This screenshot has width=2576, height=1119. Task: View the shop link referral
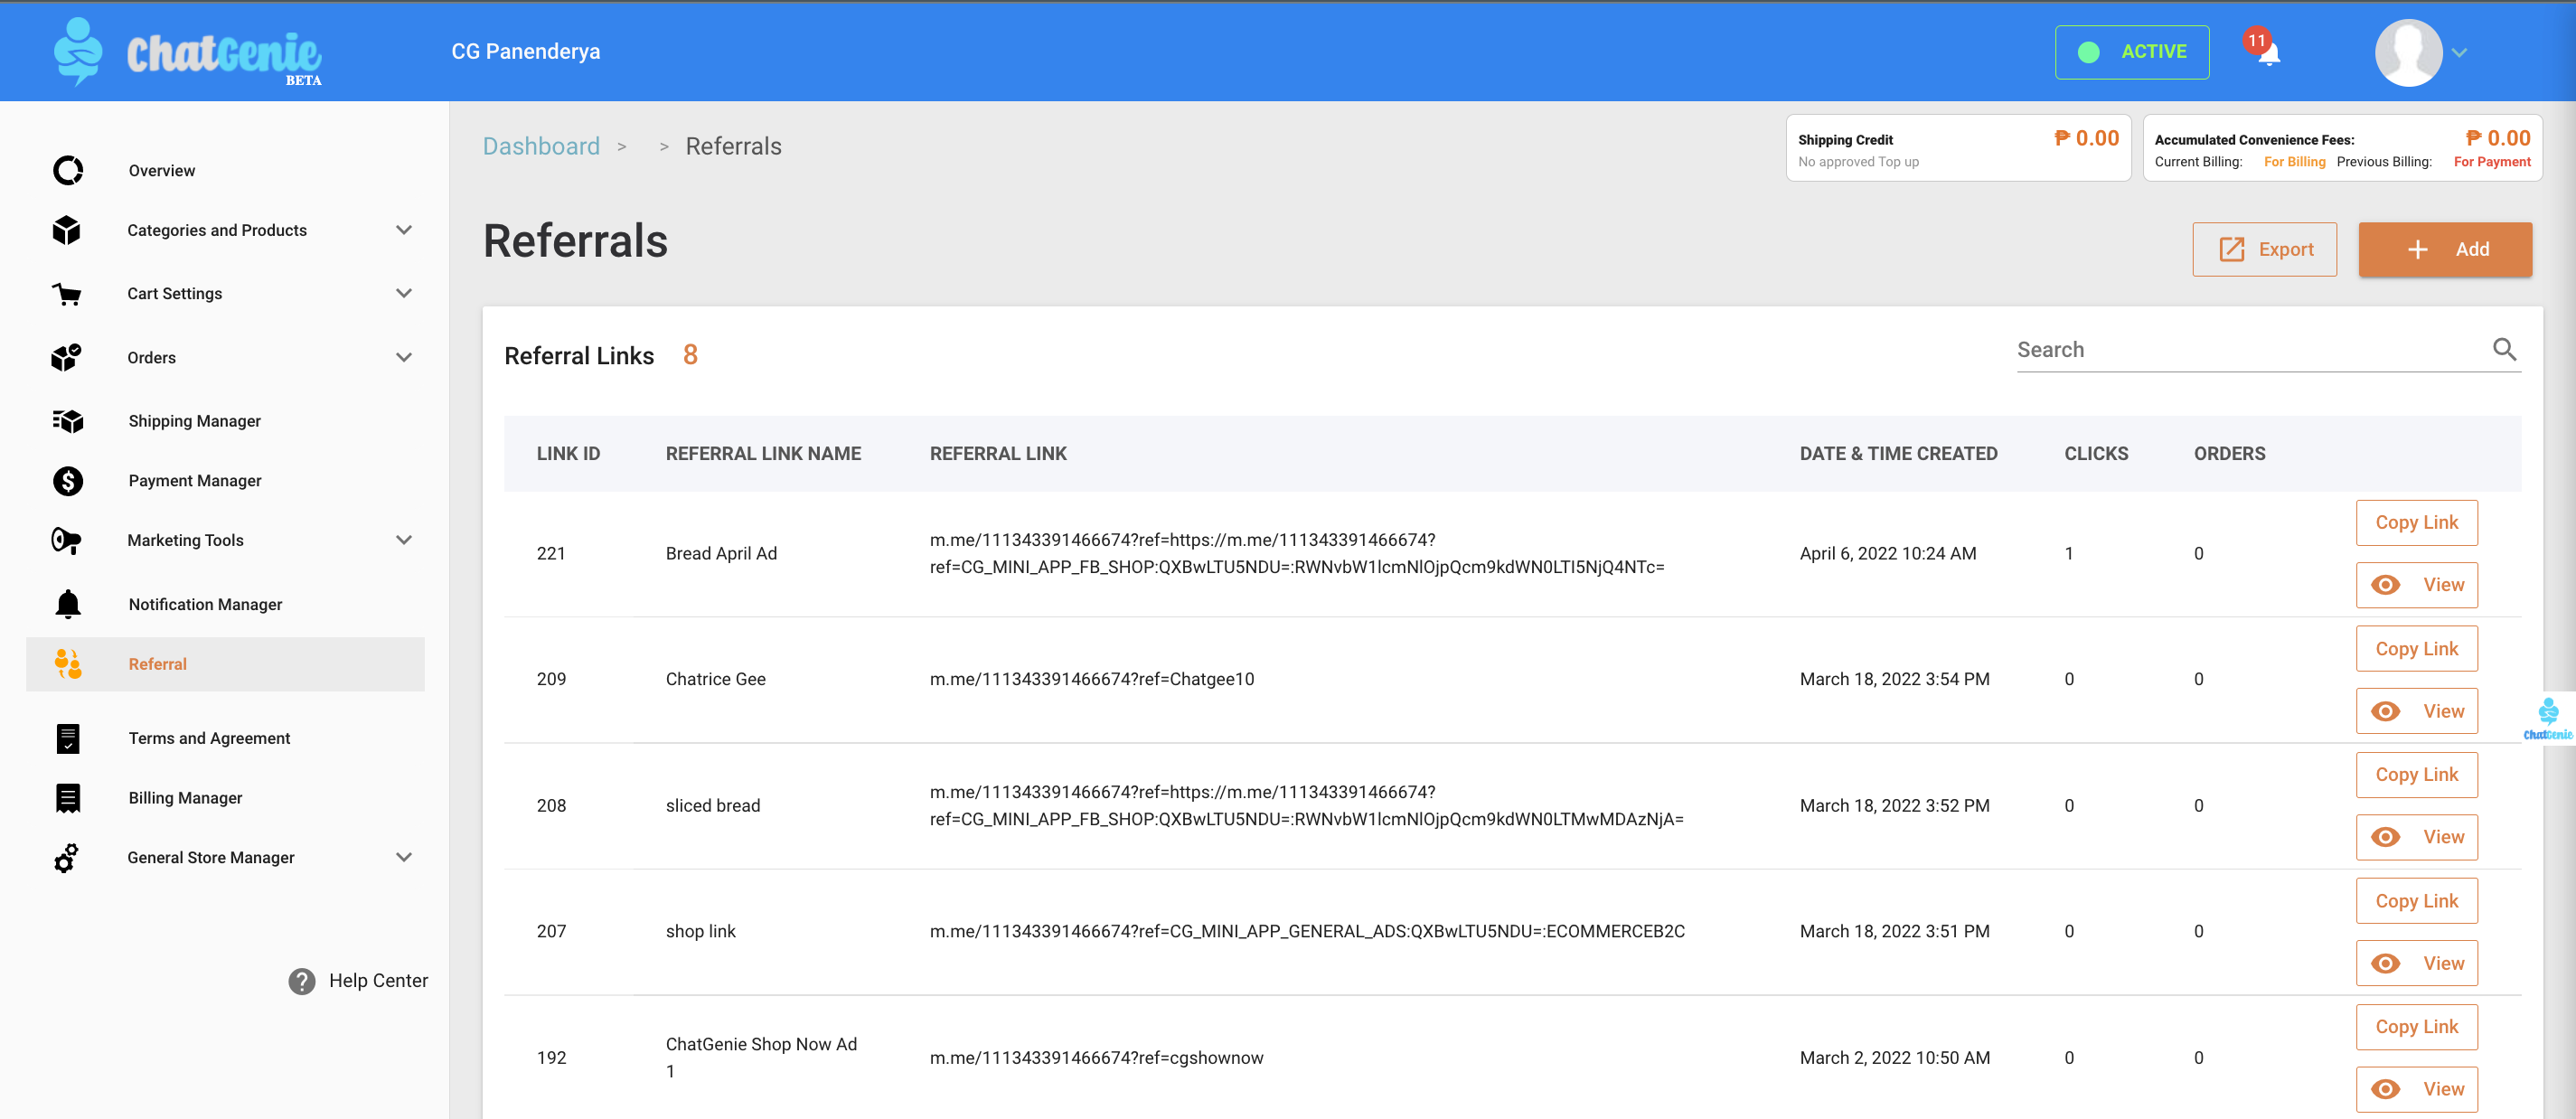[x=2416, y=963]
